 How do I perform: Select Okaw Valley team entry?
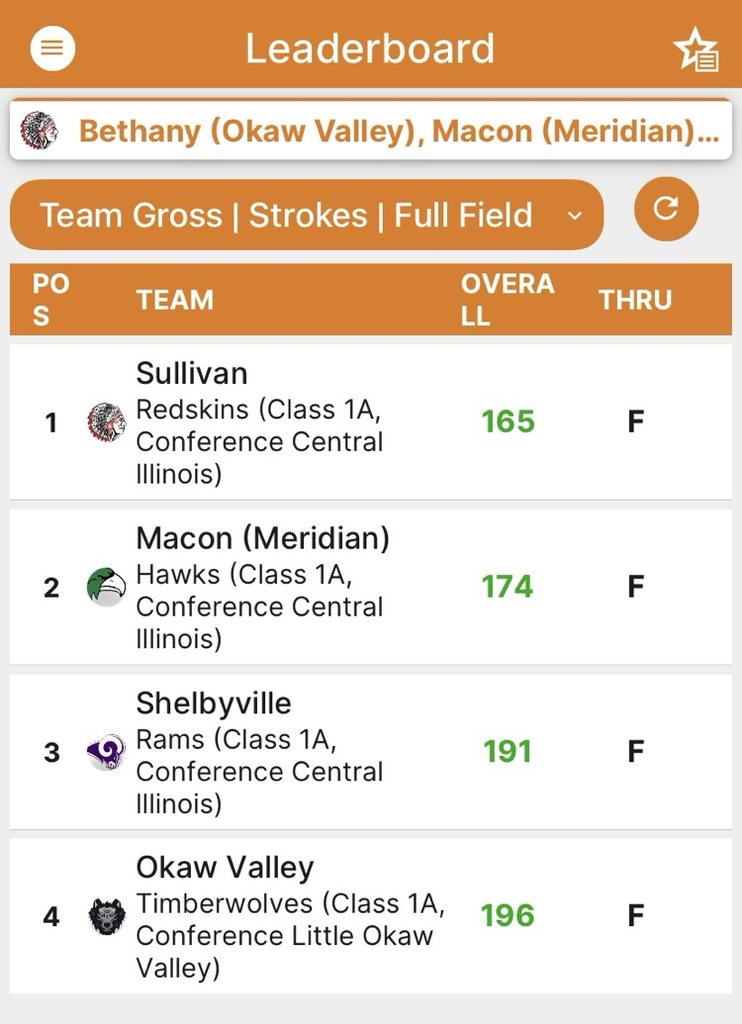(370, 916)
